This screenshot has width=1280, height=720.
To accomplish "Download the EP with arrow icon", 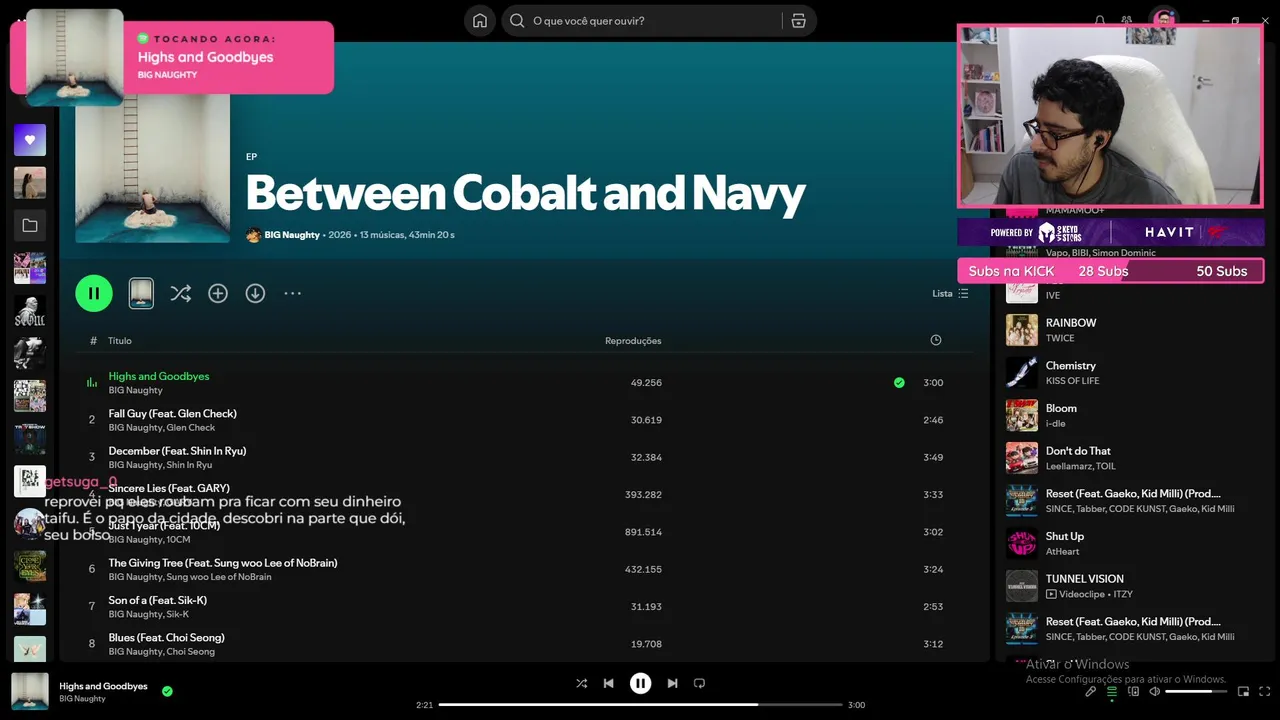I will (255, 293).
